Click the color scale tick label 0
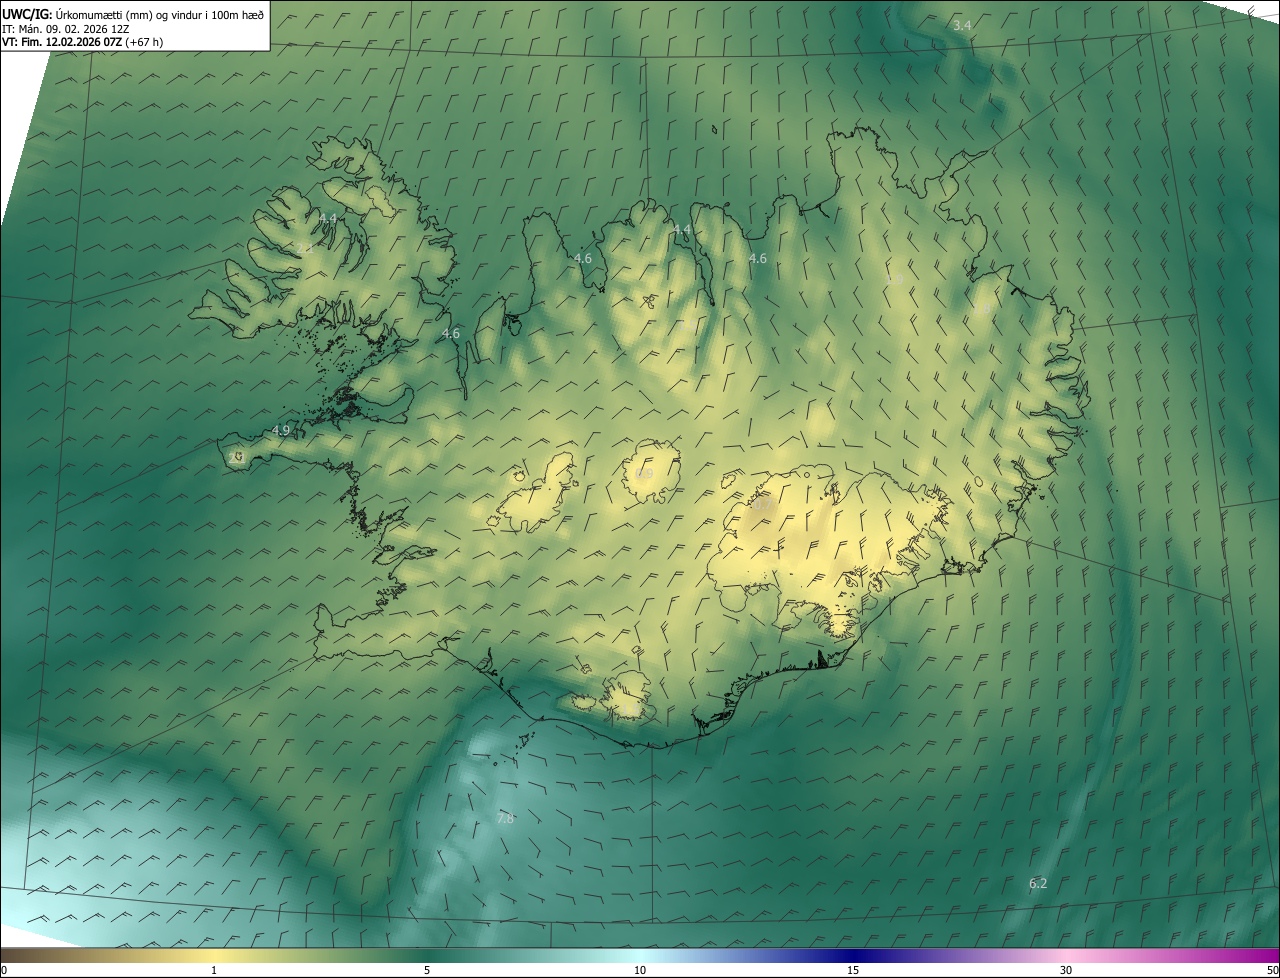This screenshot has width=1280, height=978. click(x=4, y=970)
